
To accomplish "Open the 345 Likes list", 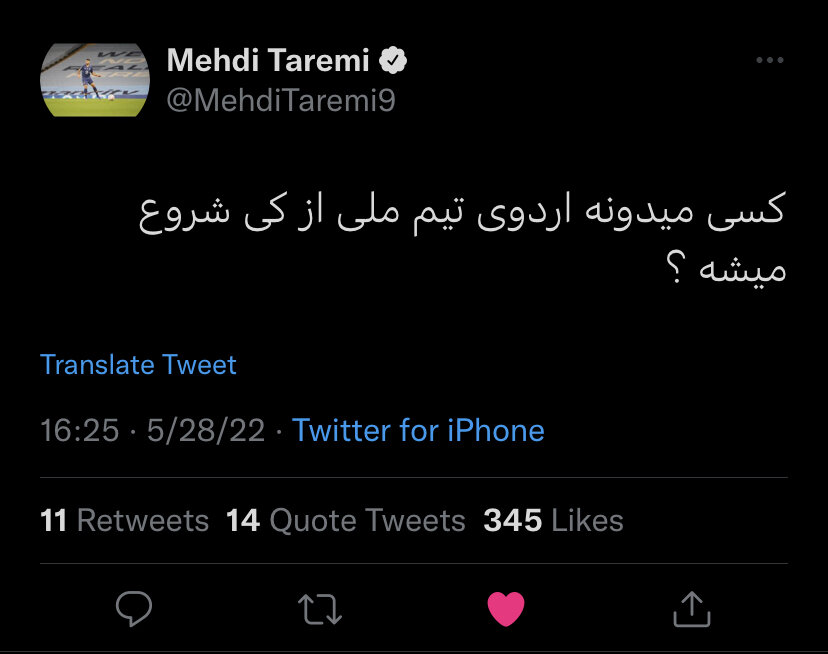I will coord(553,520).
